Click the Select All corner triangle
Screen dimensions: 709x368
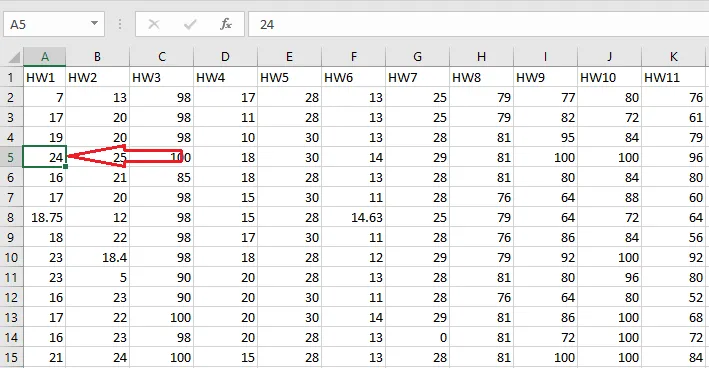tap(14, 57)
